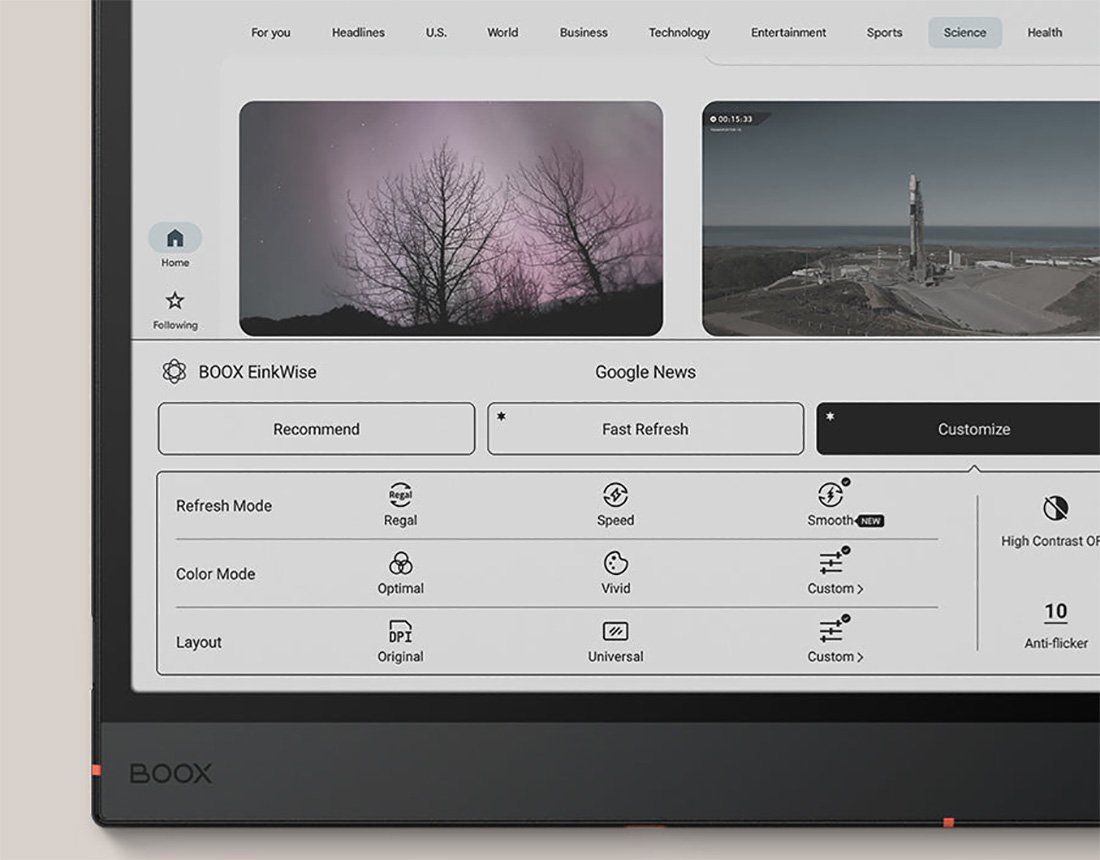Viewport: 1100px width, 860px height.
Task: Open the Health tab
Action: pyautogui.click(x=1045, y=32)
